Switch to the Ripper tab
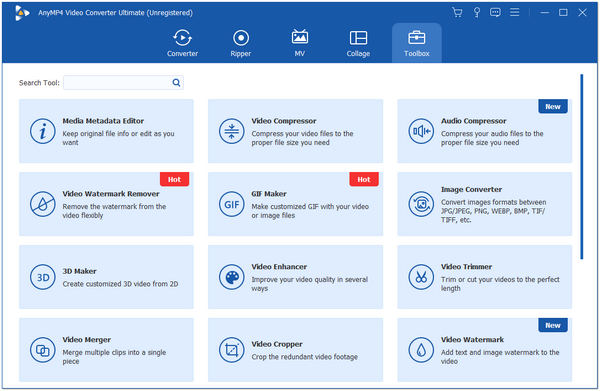The image size is (600, 391). tap(241, 43)
